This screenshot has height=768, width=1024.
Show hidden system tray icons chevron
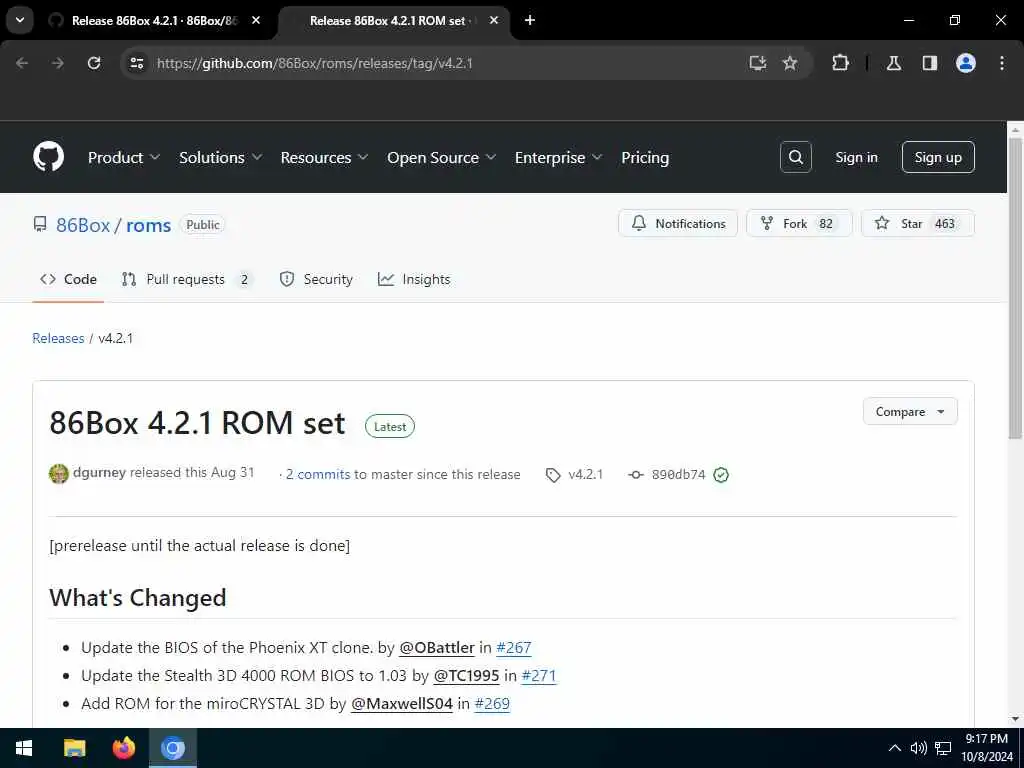click(x=895, y=748)
